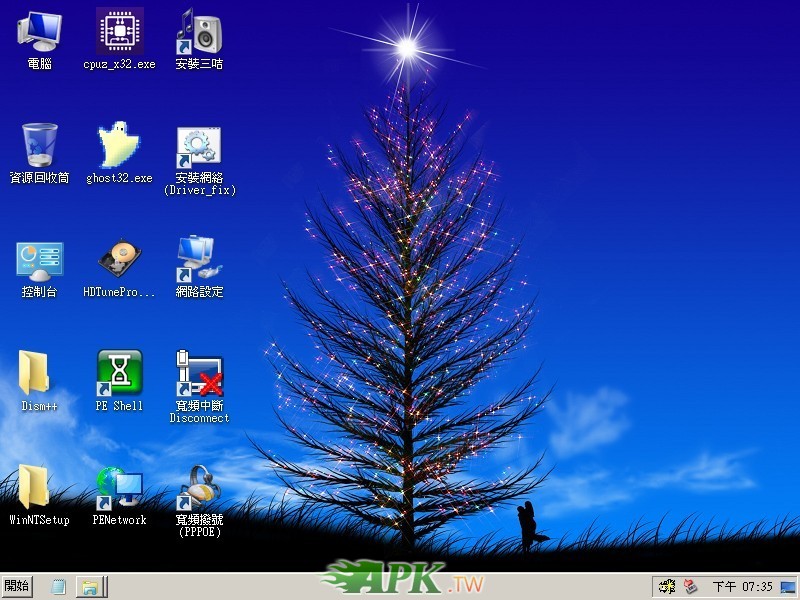Click the cpuz_x32.exe label text

point(119,64)
